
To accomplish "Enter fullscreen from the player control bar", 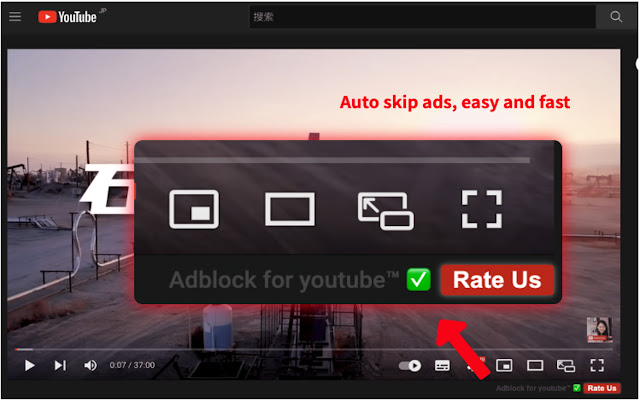I will (x=597, y=365).
